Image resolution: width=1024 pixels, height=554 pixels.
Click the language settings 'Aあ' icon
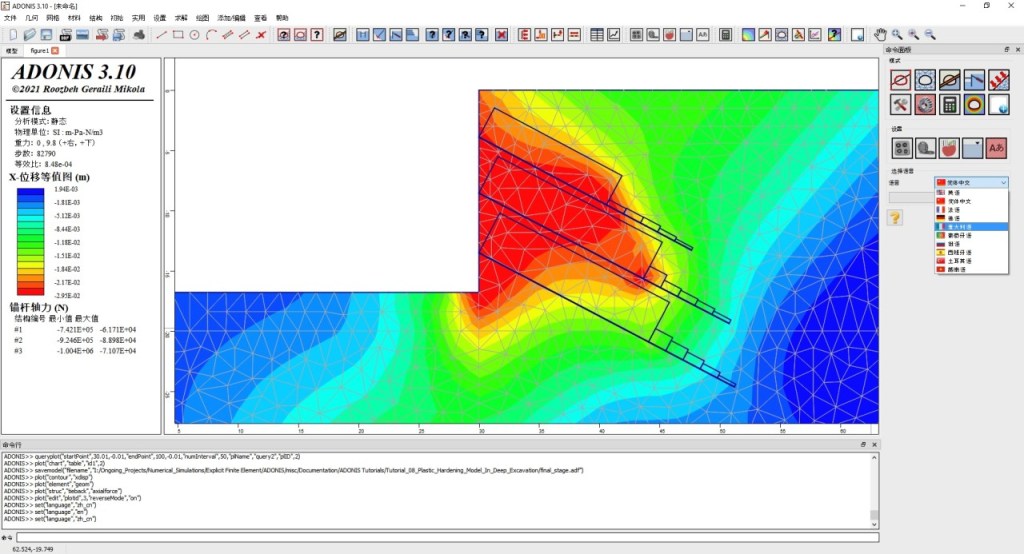(x=996, y=147)
